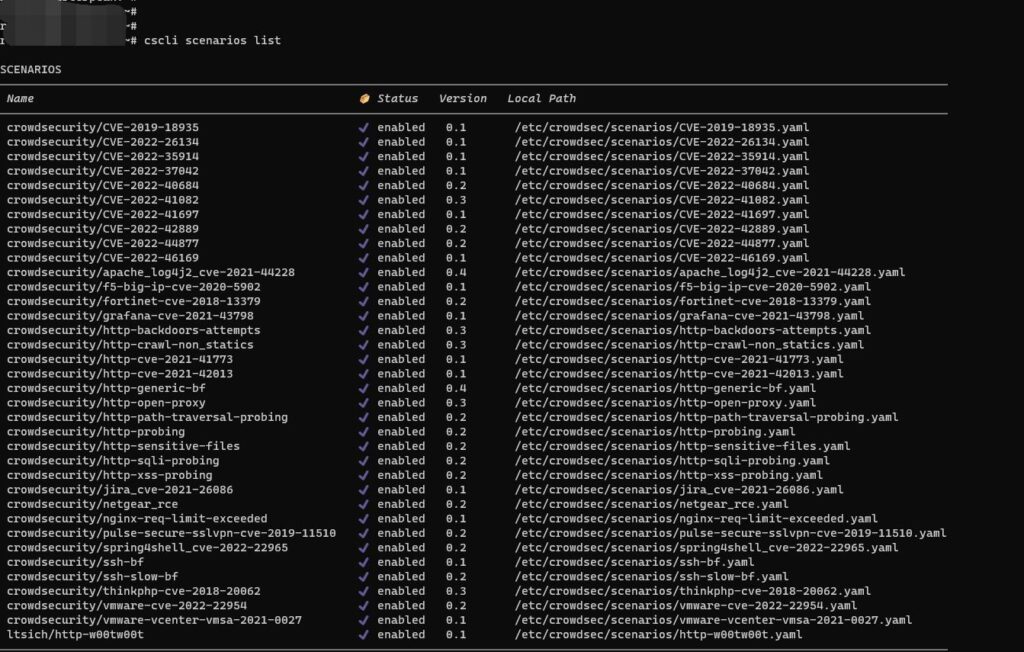
Task: Click version 0.4 in apache_log4j2 row
Action: click(x=456, y=272)
